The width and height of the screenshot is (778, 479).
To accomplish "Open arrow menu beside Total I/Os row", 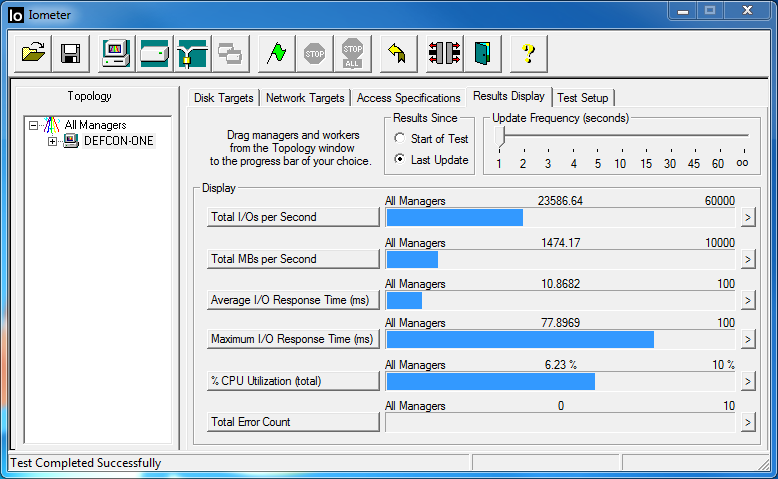I will [x=746, y=218].
